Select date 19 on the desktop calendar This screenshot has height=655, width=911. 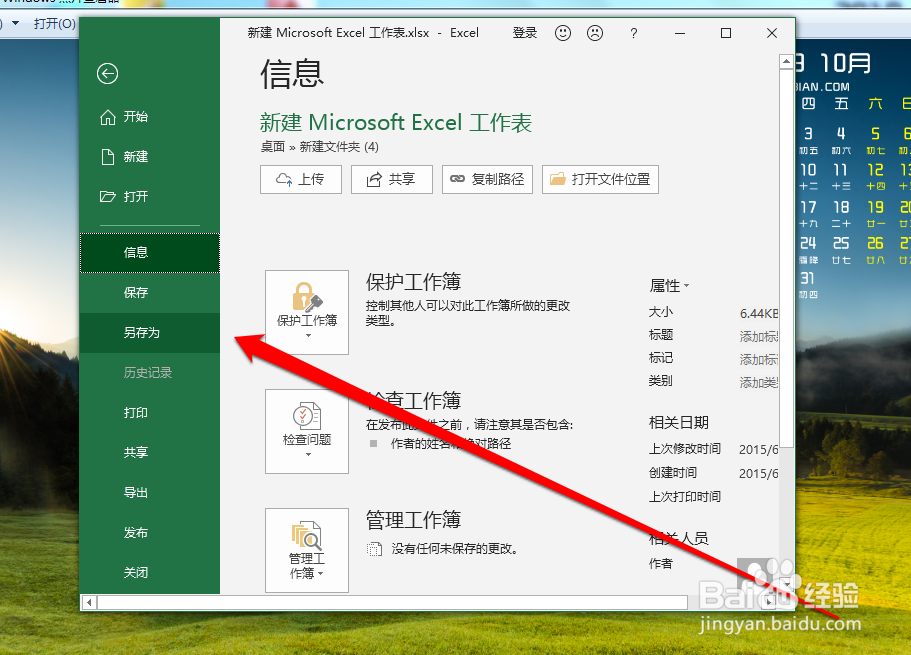pyautogui.click(x=876, y=207)
